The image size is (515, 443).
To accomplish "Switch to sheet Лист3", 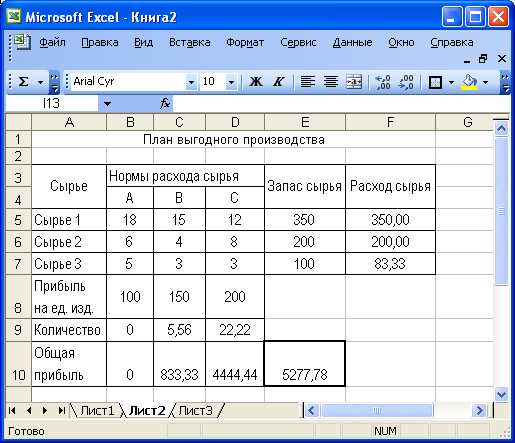I will (x=196, y=411).
